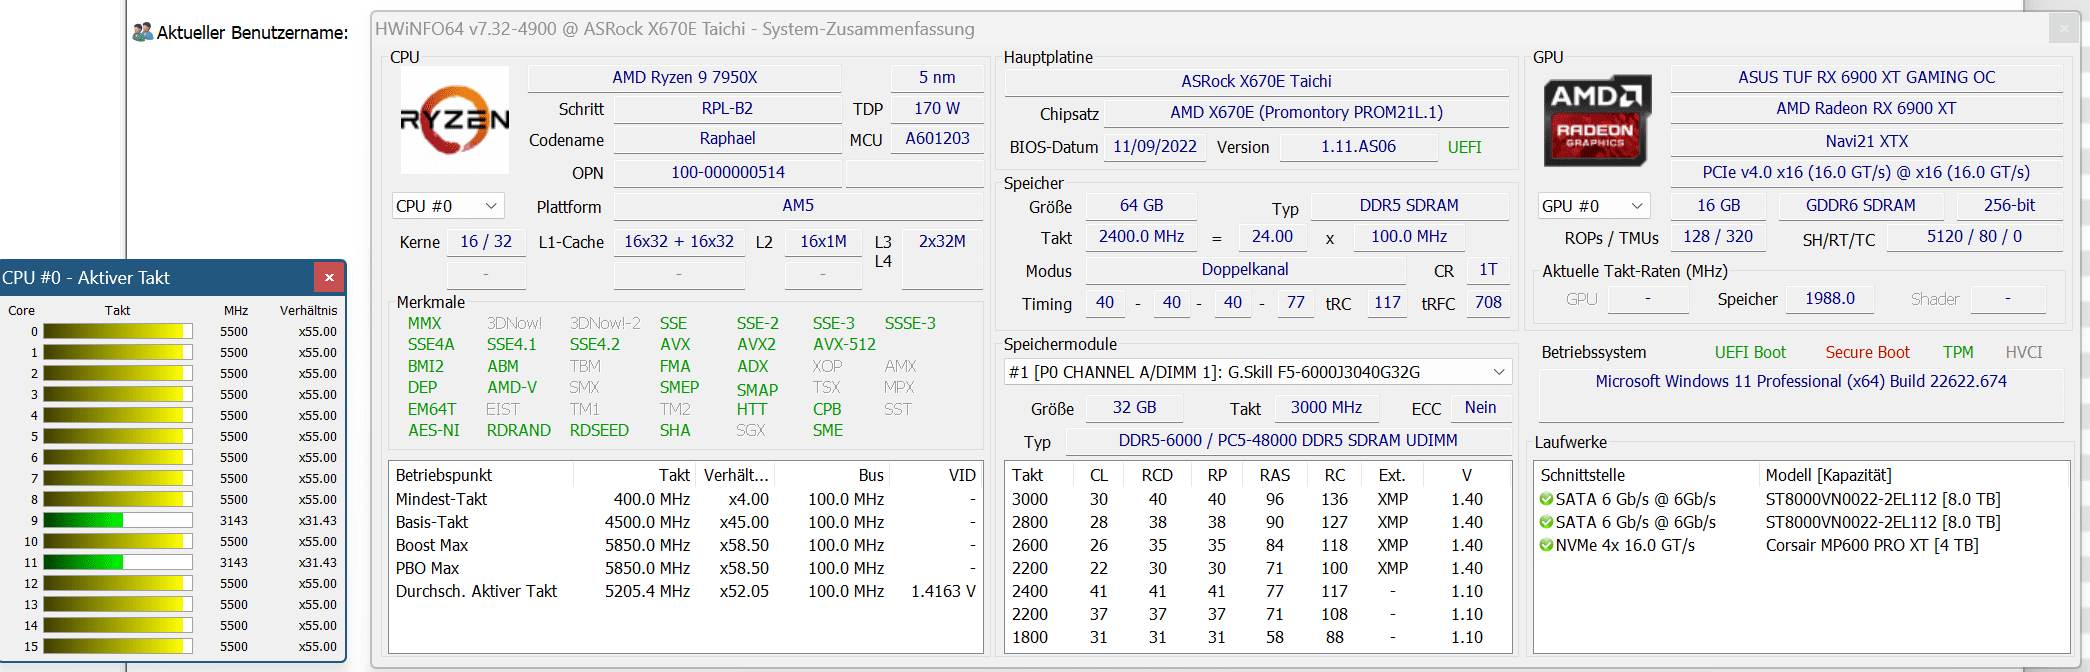Select the 1800 MHz memory timing row

pyautogui.click(x=1256, y=637)
